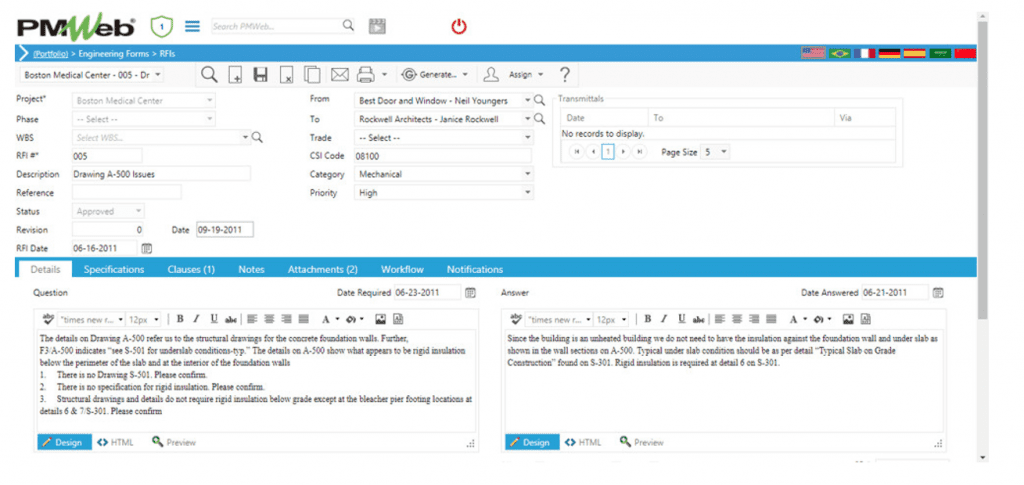Switch to the Workflow tab
Viewport: 1024px width, 485px height.
(402, 269)
